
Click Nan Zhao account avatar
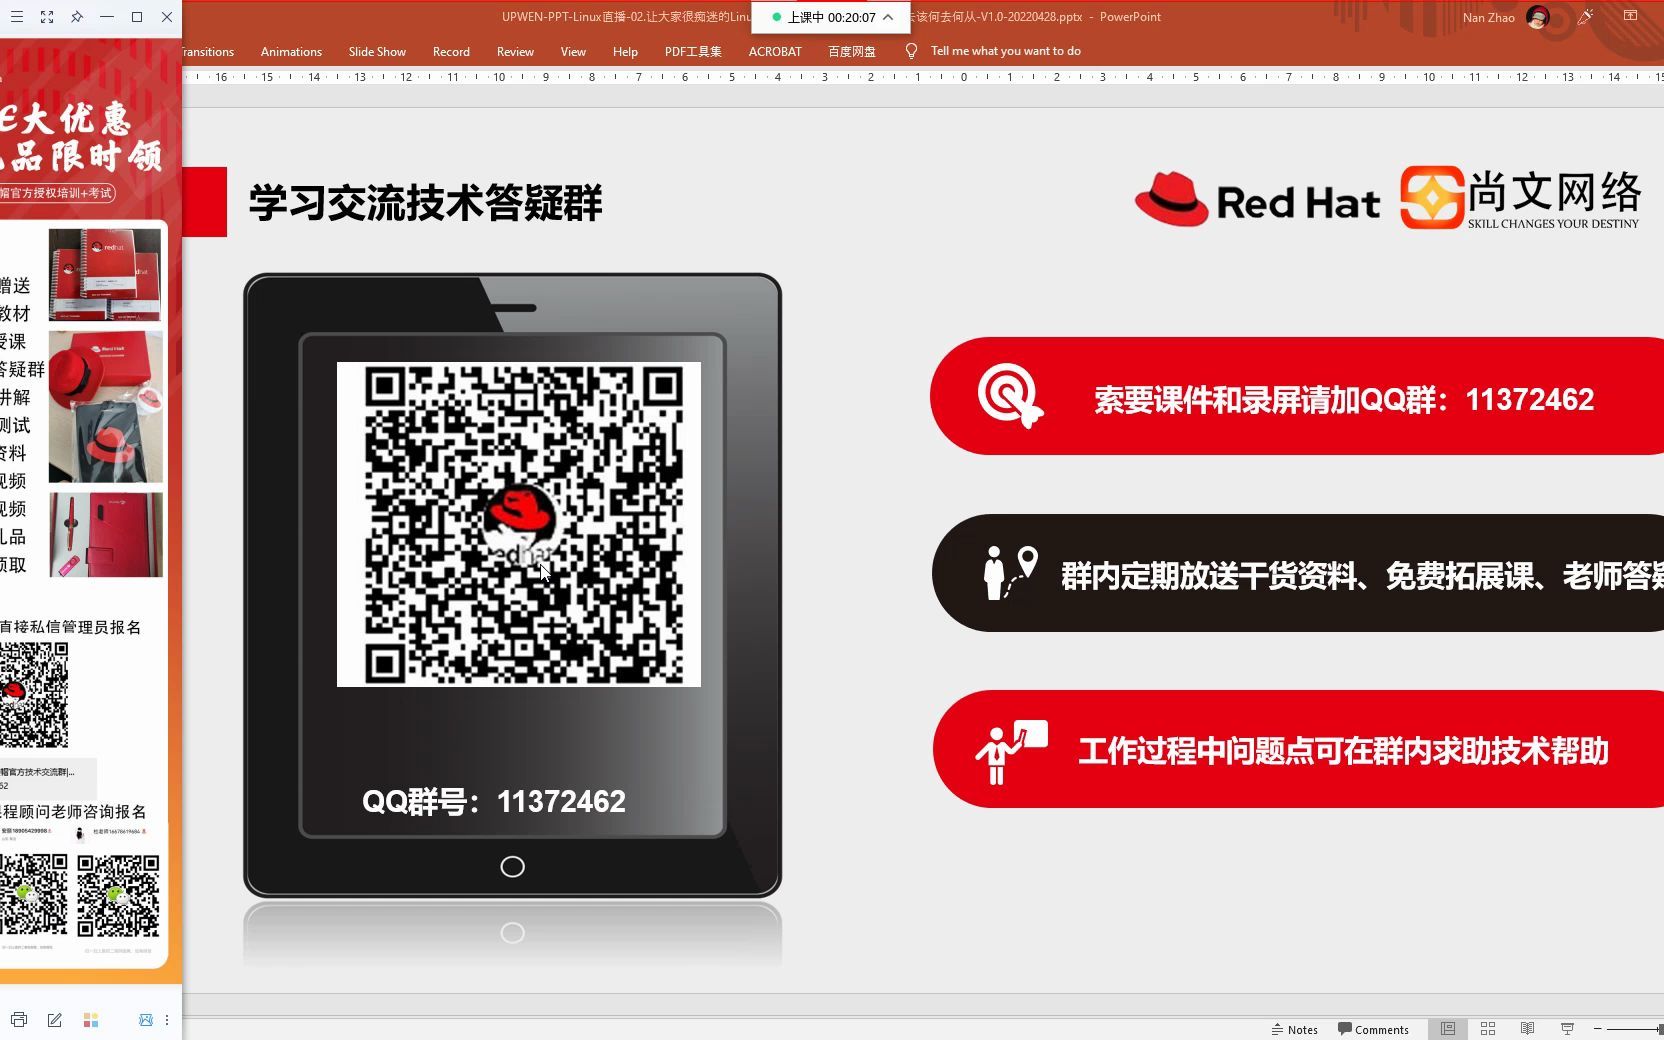coord(1538,17)
